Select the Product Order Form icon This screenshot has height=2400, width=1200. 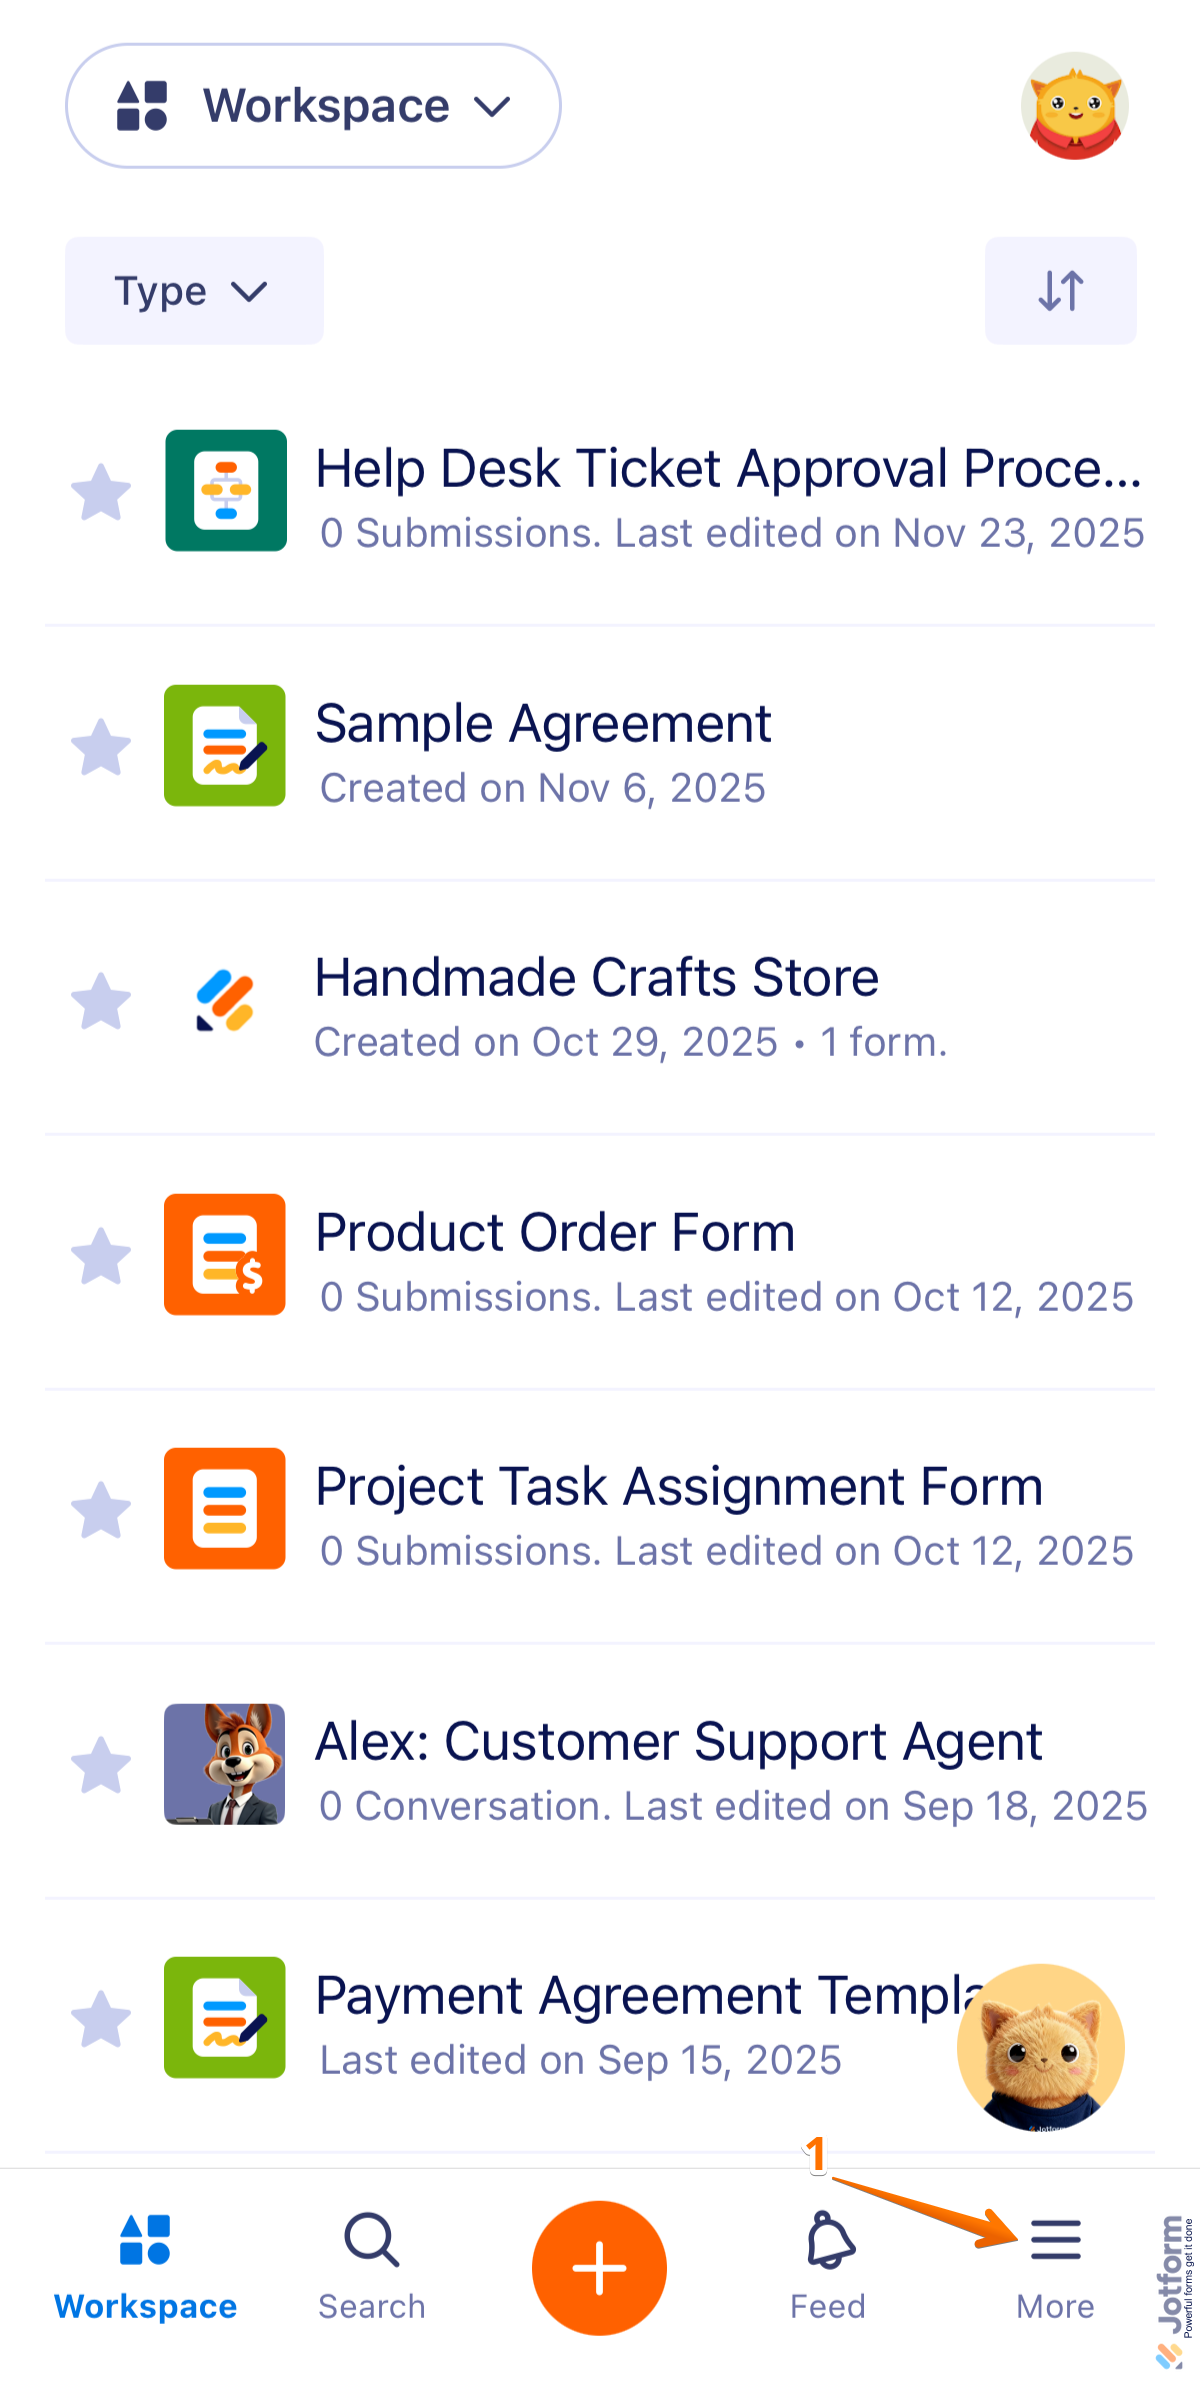pyautogui.click(x=224, y=1255)
